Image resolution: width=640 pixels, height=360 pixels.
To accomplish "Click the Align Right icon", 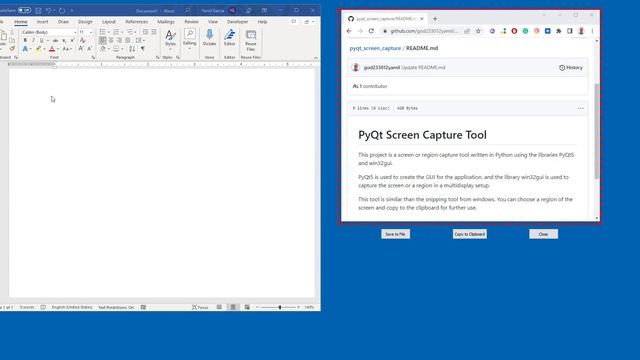I will 119,40.
